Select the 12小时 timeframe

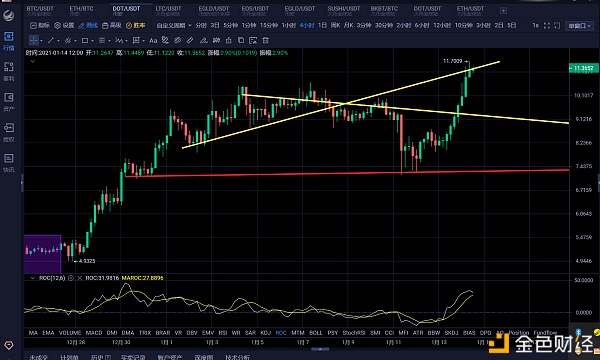coord(442,26)
